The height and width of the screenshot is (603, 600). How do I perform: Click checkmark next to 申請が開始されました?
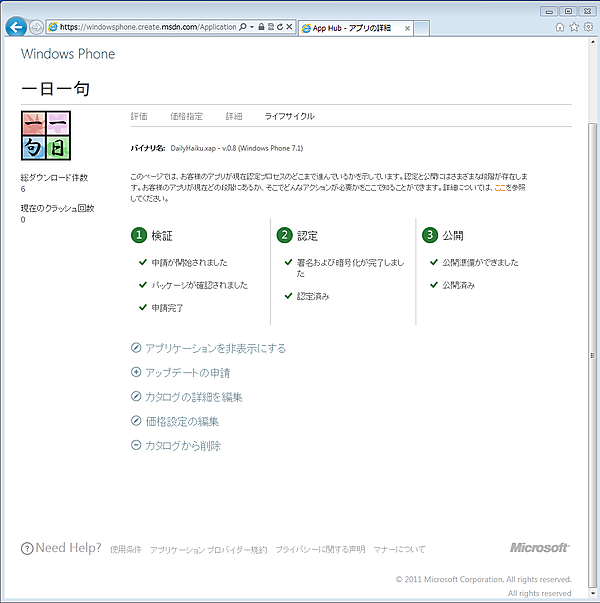click(143, 262)
